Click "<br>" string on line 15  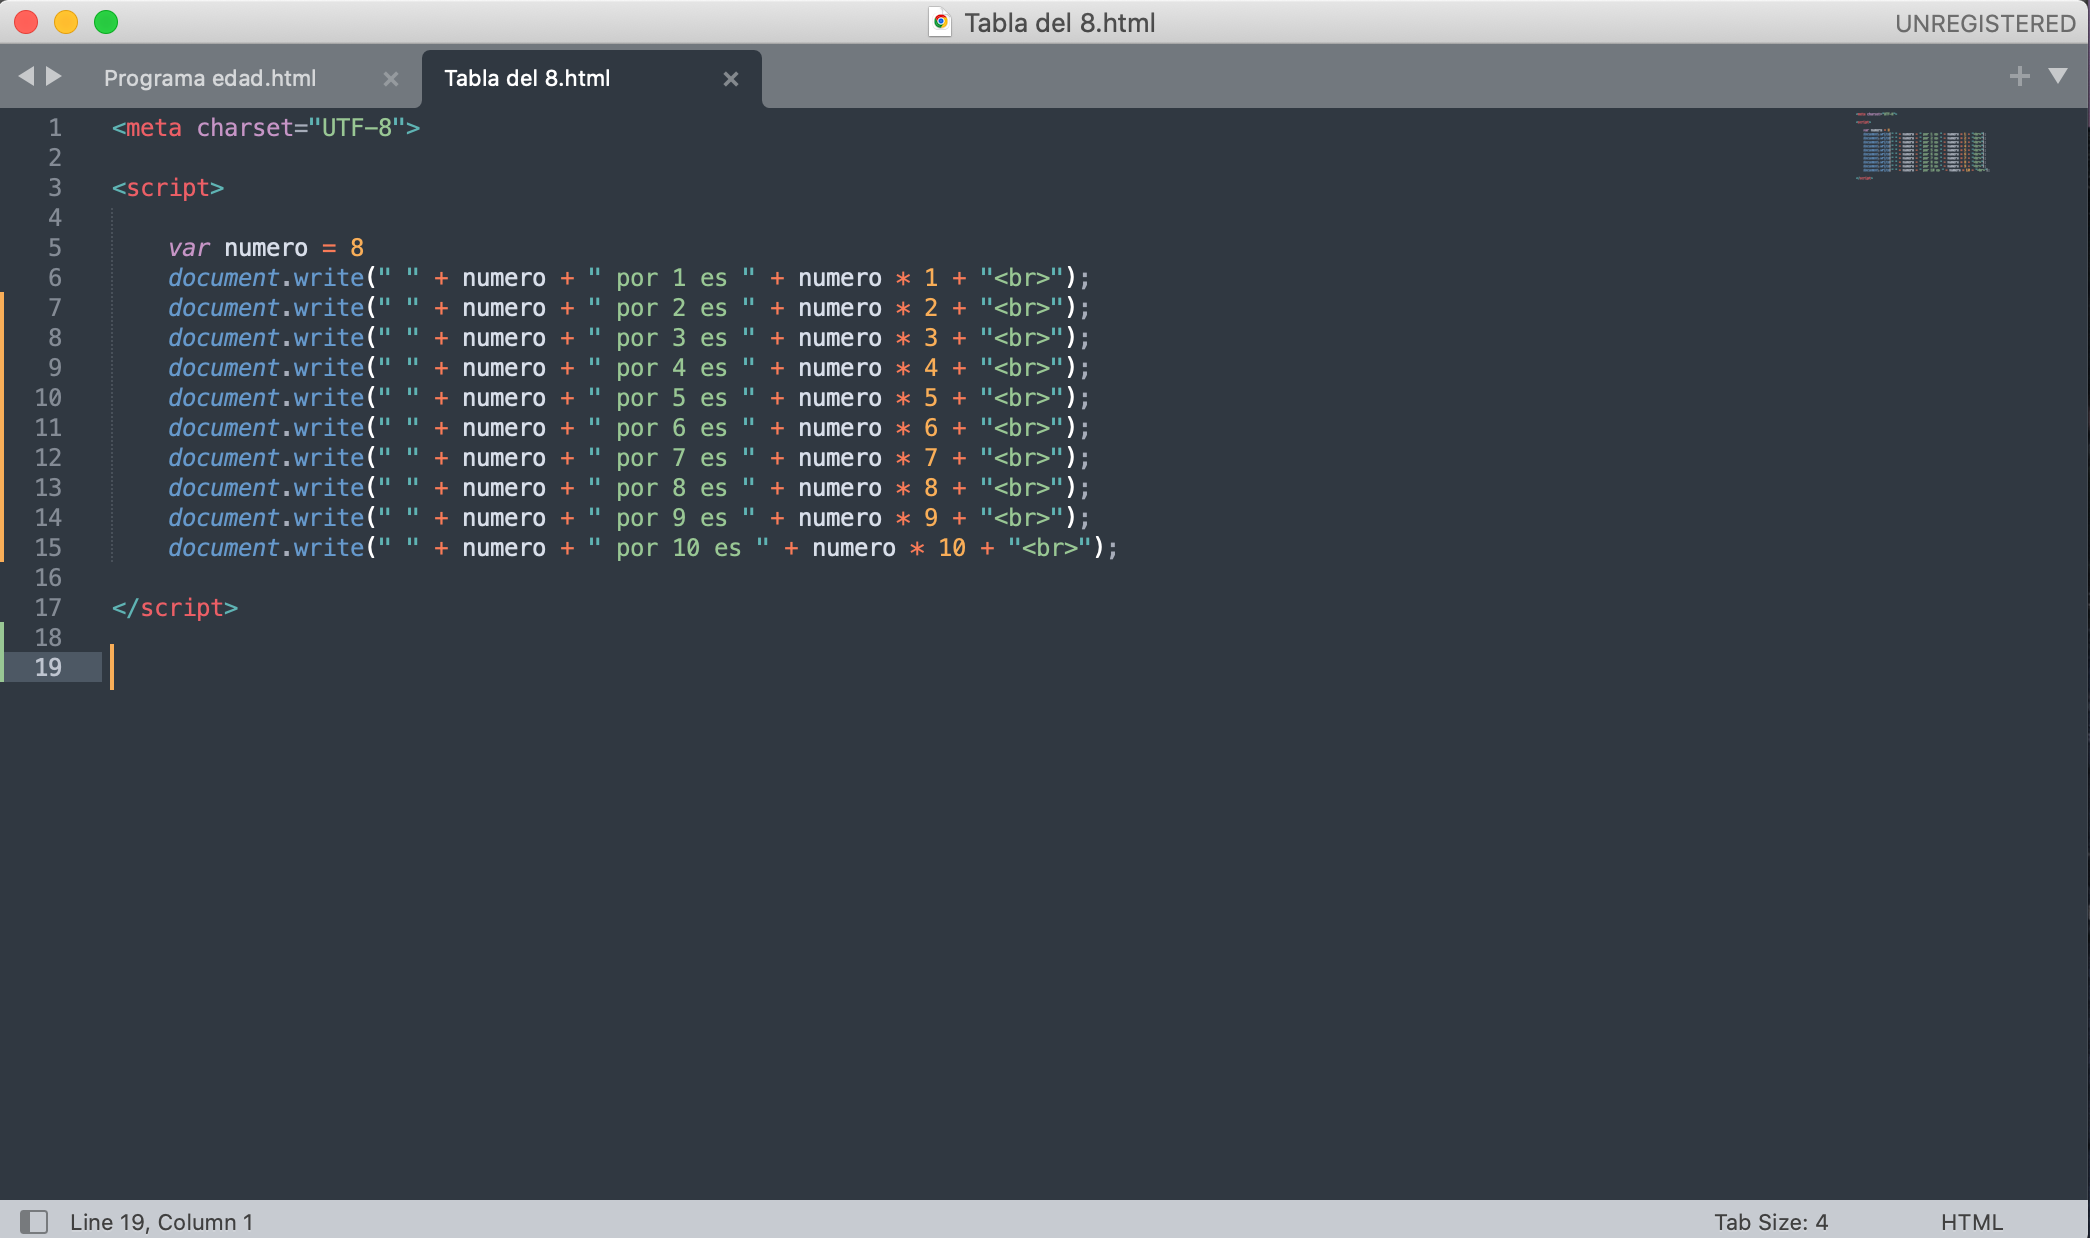[x=1050, y=548]
